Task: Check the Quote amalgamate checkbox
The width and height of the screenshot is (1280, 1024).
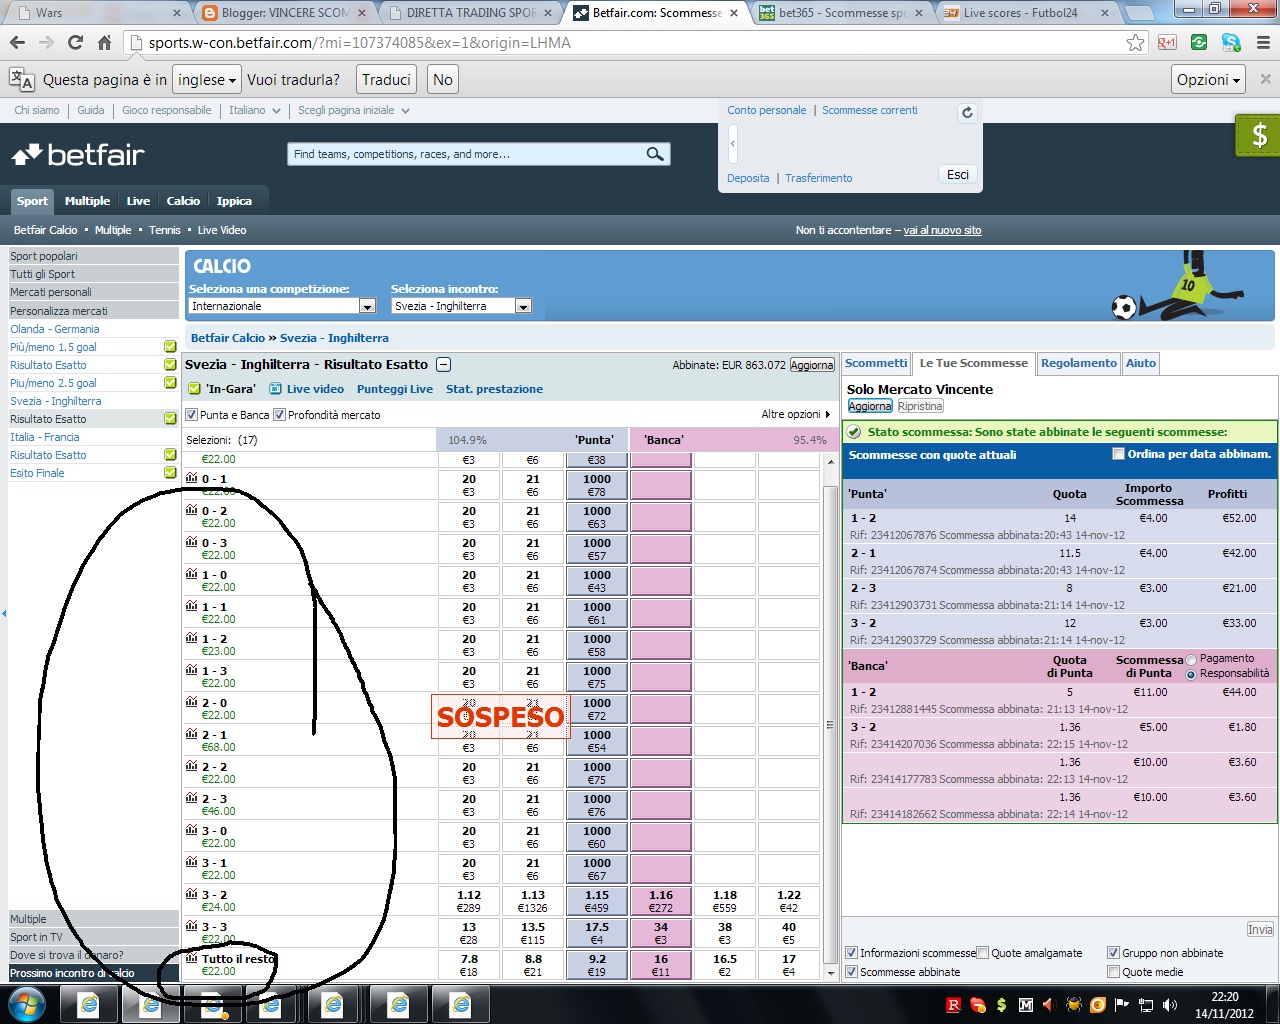Action: 982,953
